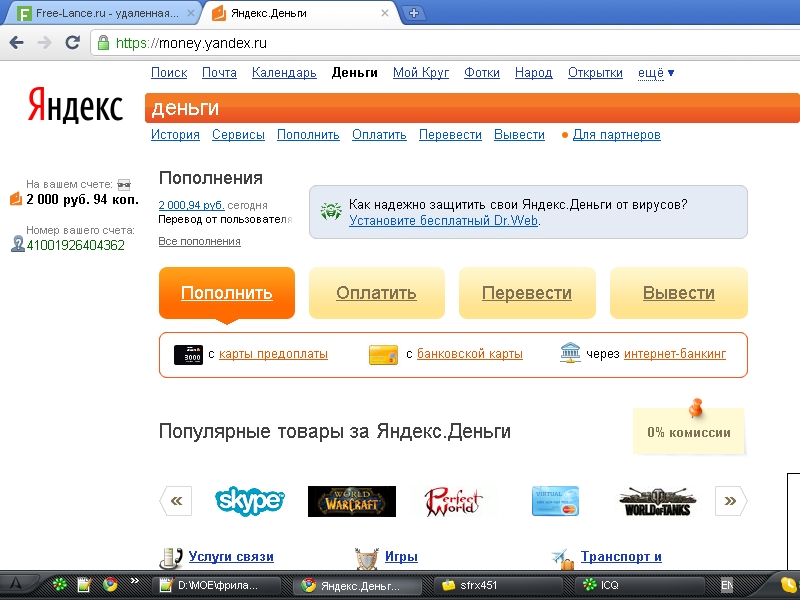The width and height of the screenshot is (800, 600).
Task: Open the История submenu link
Action: 175,135
